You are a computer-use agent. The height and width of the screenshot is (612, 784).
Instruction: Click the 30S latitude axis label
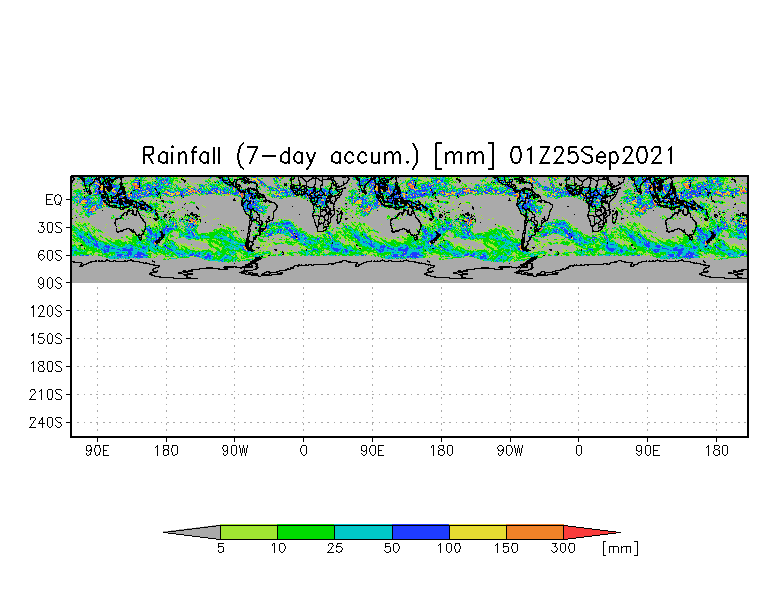pyautogui.click(x=50, y=228)
